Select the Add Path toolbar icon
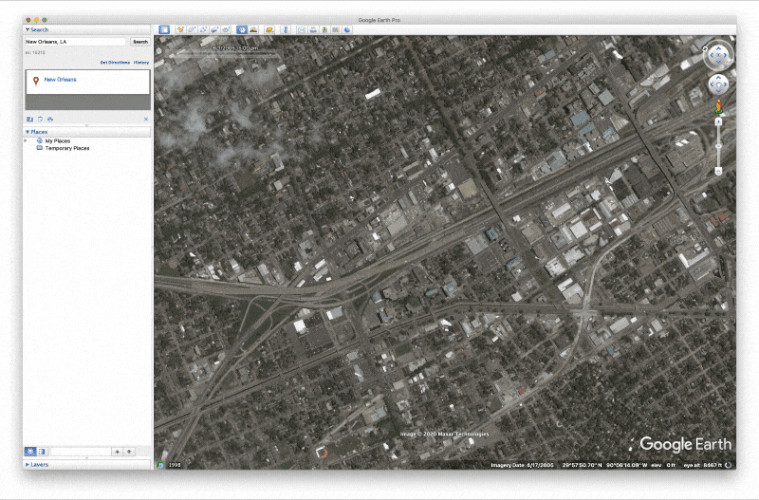Viewport: 759px width, 500px height. pyautogui.click(x=203, y=30)
